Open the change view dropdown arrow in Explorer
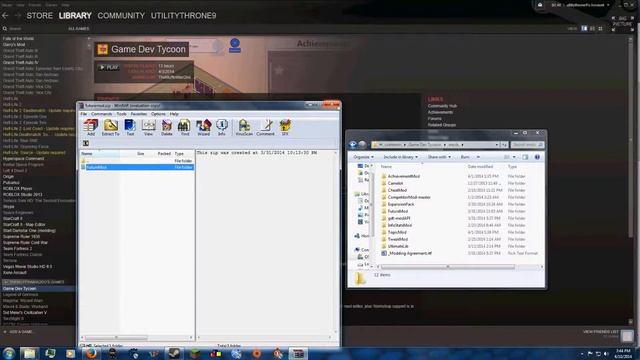The image size is (640, 360). (x=514, y=157)
